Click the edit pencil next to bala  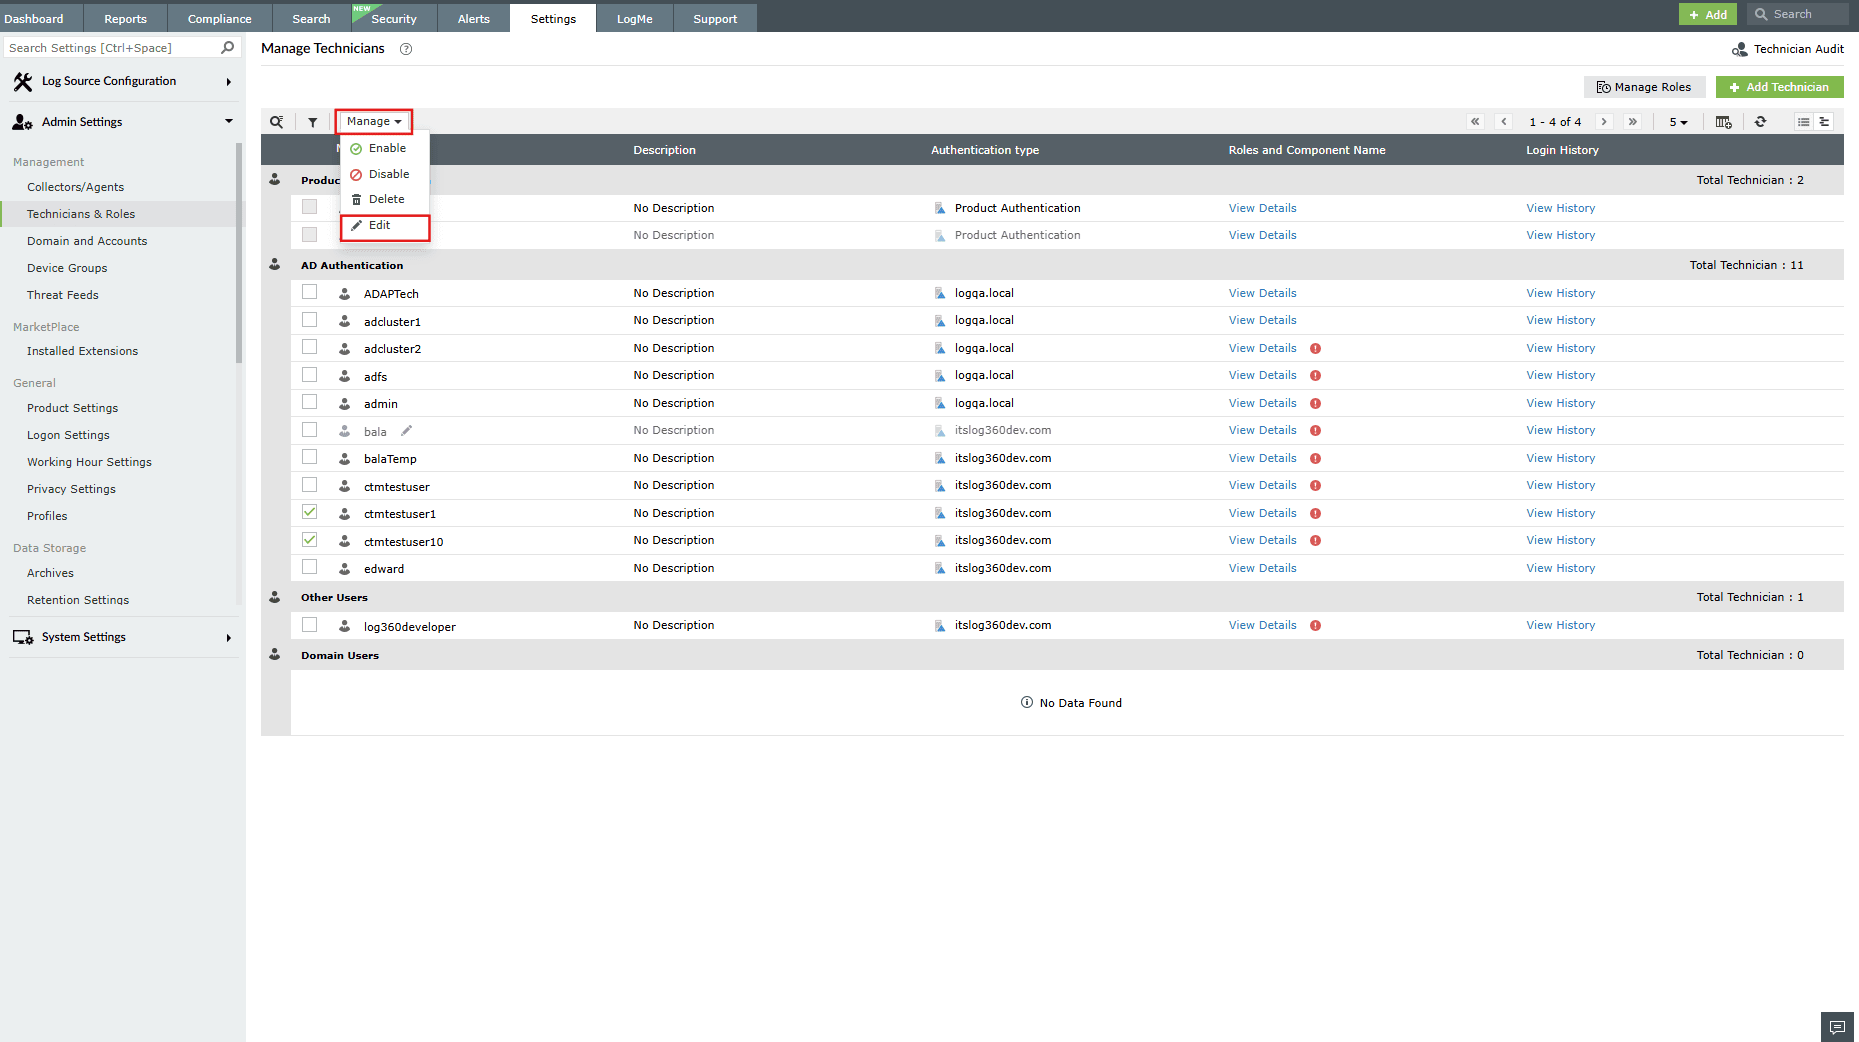(x=407, y=431)
